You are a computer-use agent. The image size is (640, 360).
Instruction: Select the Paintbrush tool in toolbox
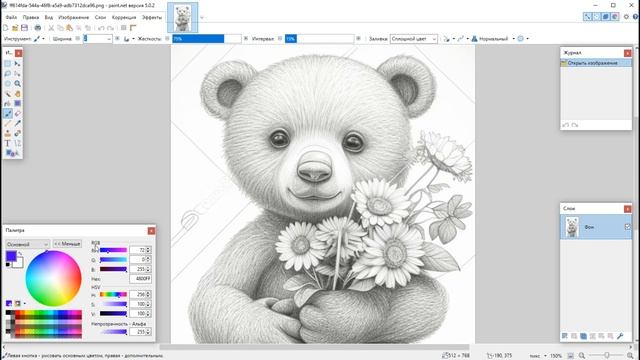(x=8, y=113)
